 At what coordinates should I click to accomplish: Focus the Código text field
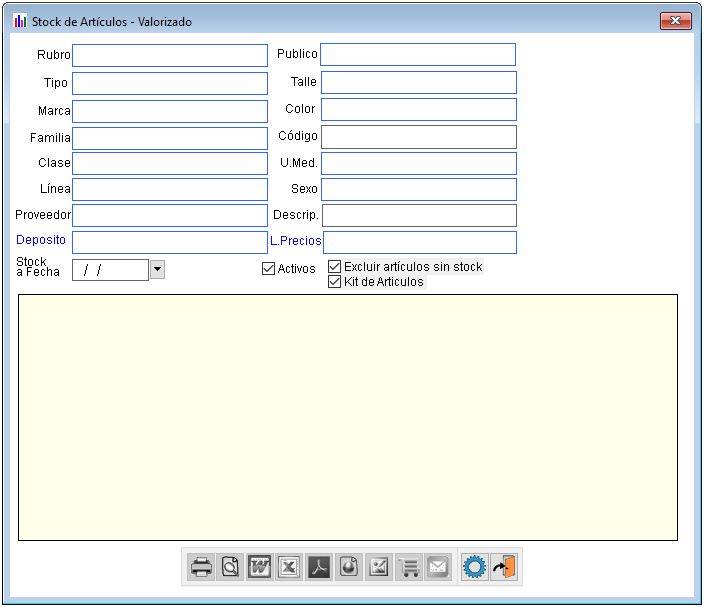(418, 136)
